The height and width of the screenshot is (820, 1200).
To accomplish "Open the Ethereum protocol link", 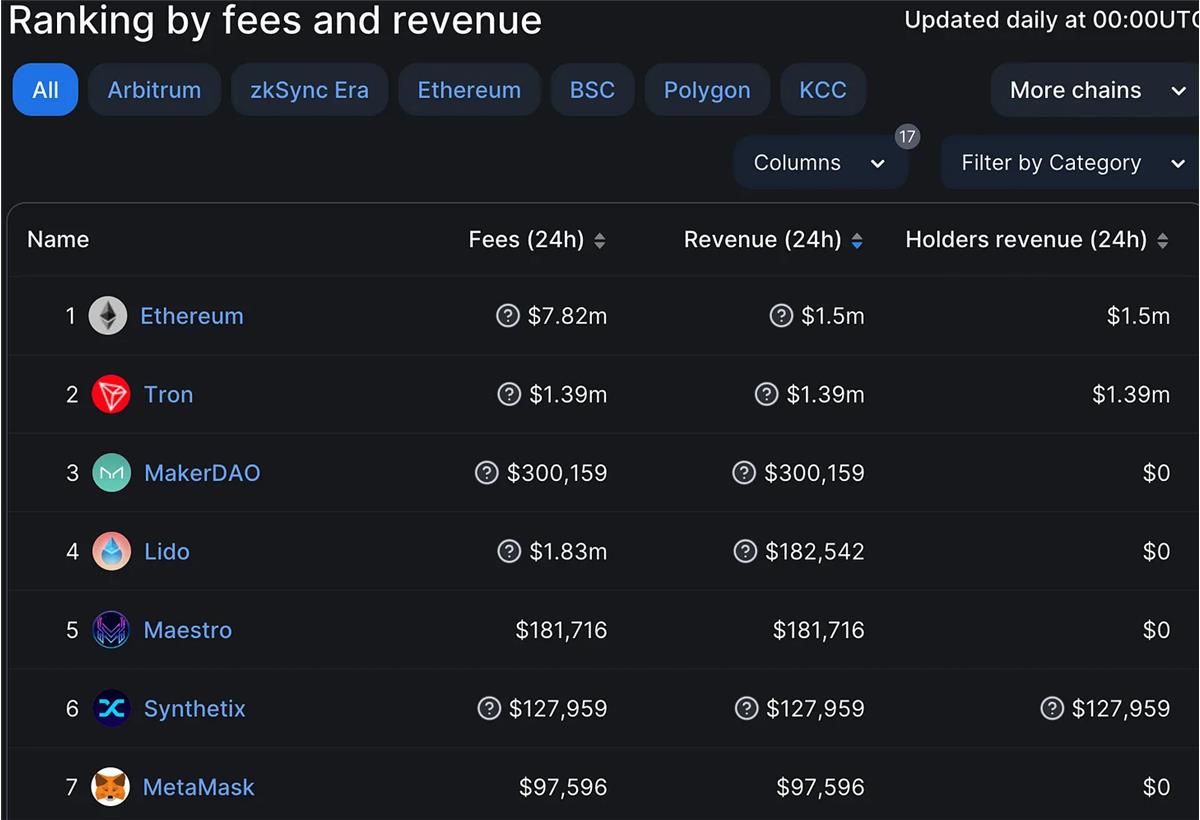I will coord(192,316).
